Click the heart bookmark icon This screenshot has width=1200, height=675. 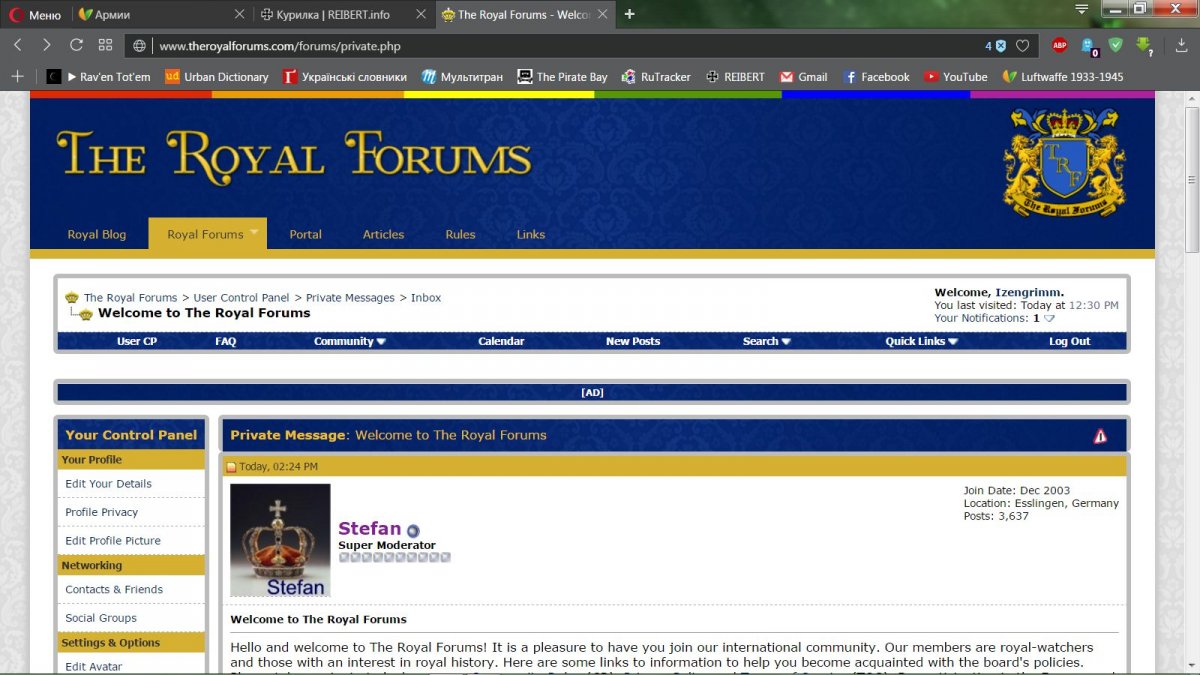click(x=1022, y=46)
